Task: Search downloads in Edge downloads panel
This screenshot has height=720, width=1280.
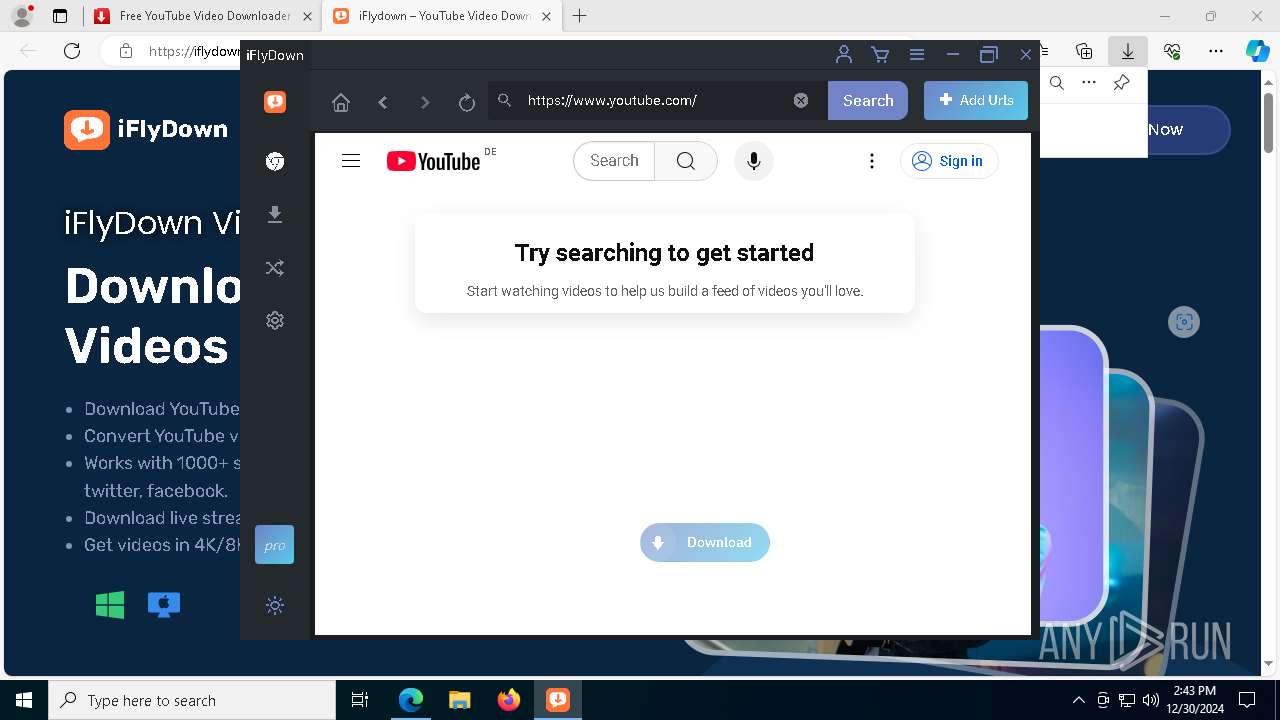Action: 1057,83
